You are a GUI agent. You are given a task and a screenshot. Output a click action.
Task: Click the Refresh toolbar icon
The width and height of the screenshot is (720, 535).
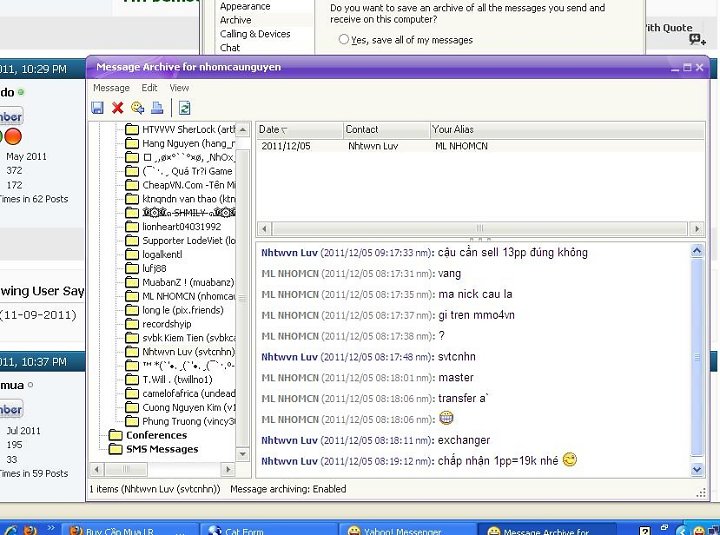pyautogui.click(x=185, y=108)
